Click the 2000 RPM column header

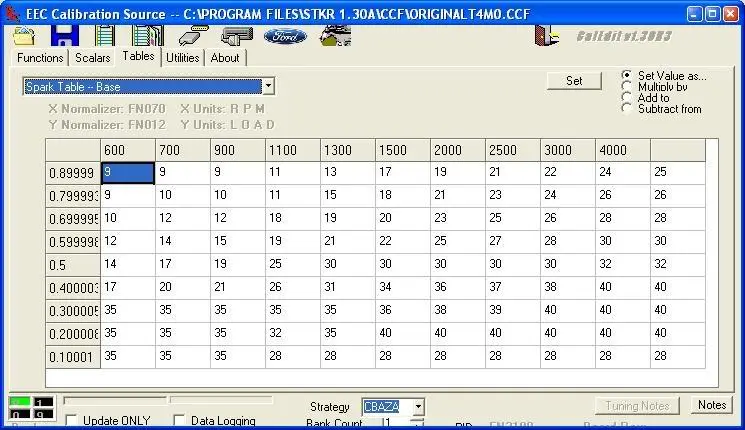458,150
